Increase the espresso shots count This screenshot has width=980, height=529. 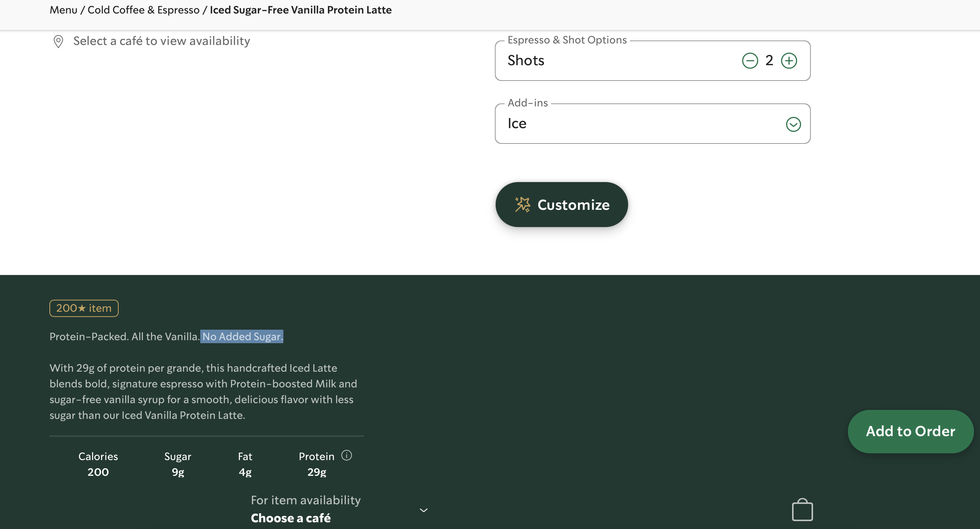[x=789, y=61]
